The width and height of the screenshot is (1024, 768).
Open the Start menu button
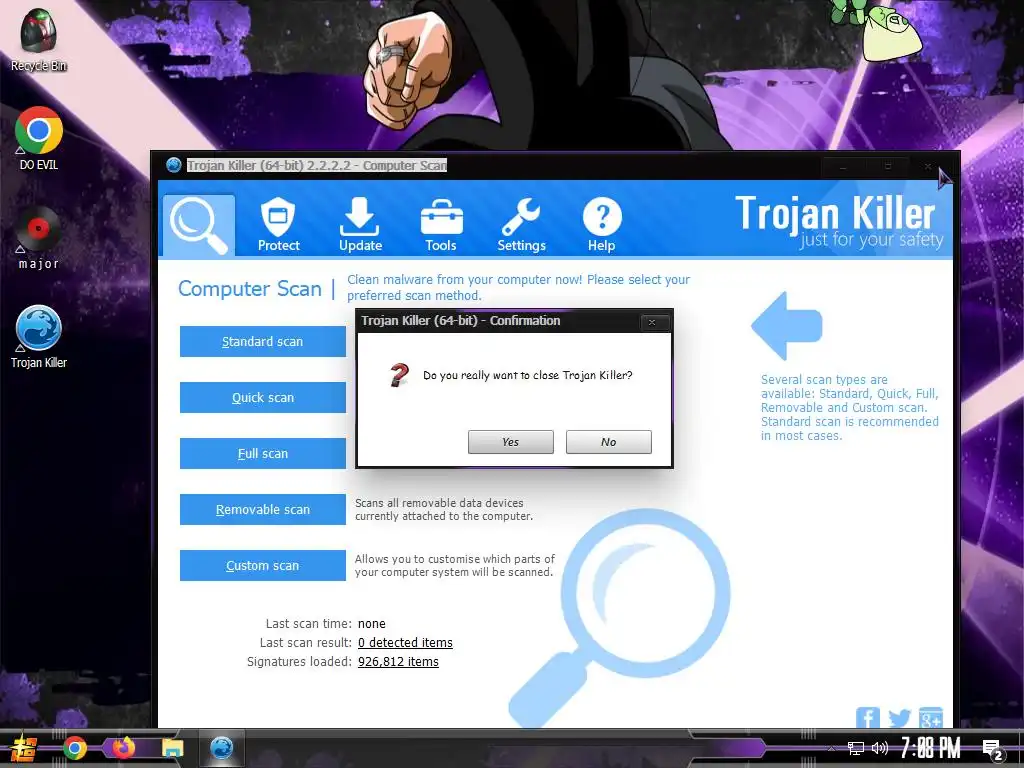tap(24, 748)
